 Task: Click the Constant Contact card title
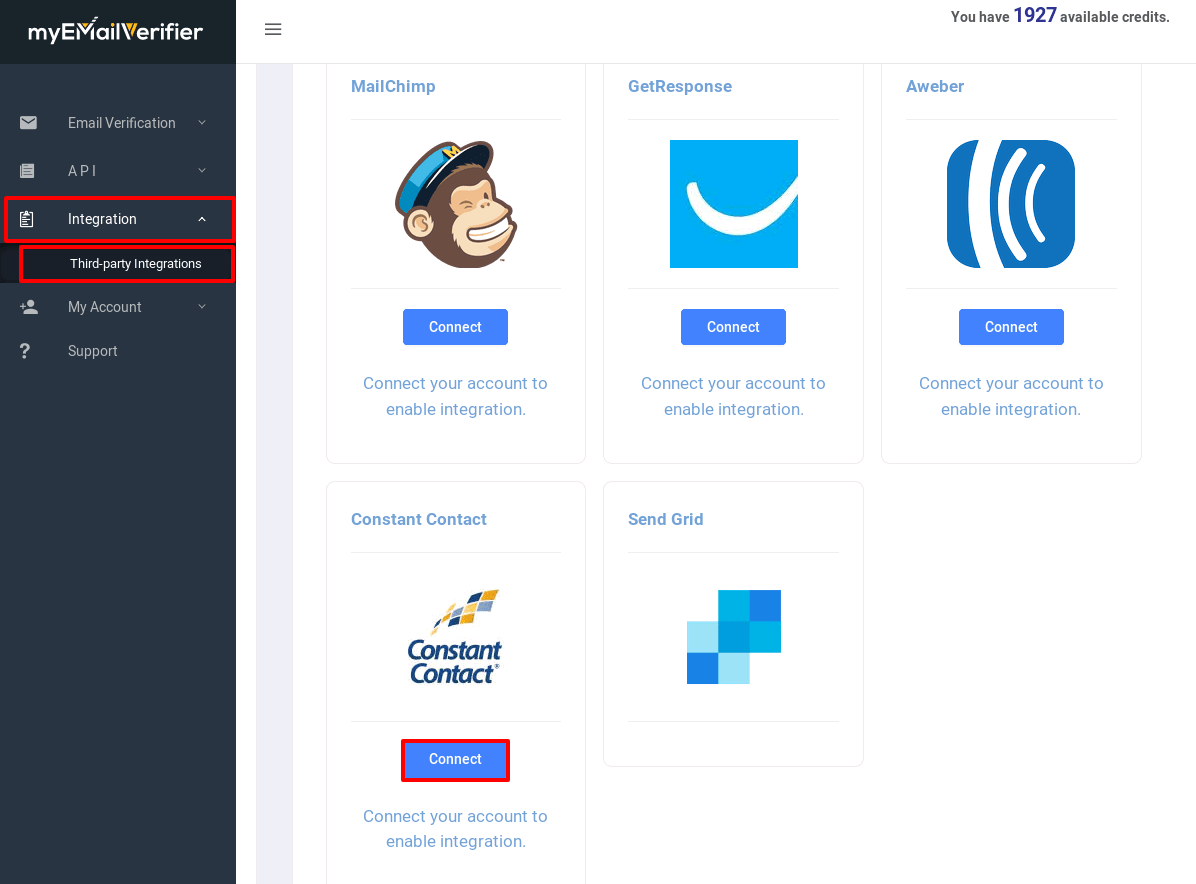pyautogui.click(x=419, y=519)
